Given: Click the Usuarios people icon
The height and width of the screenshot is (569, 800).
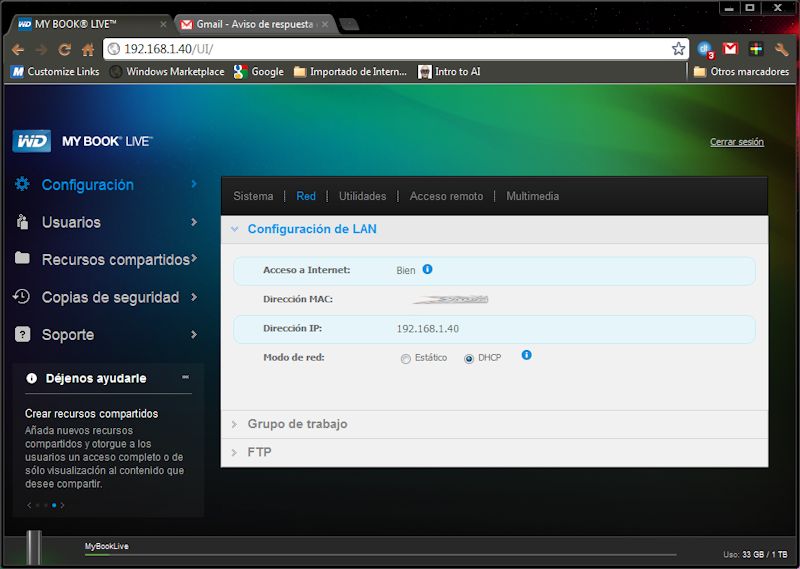Looking at the screenshot, I should tap(22, 222).
